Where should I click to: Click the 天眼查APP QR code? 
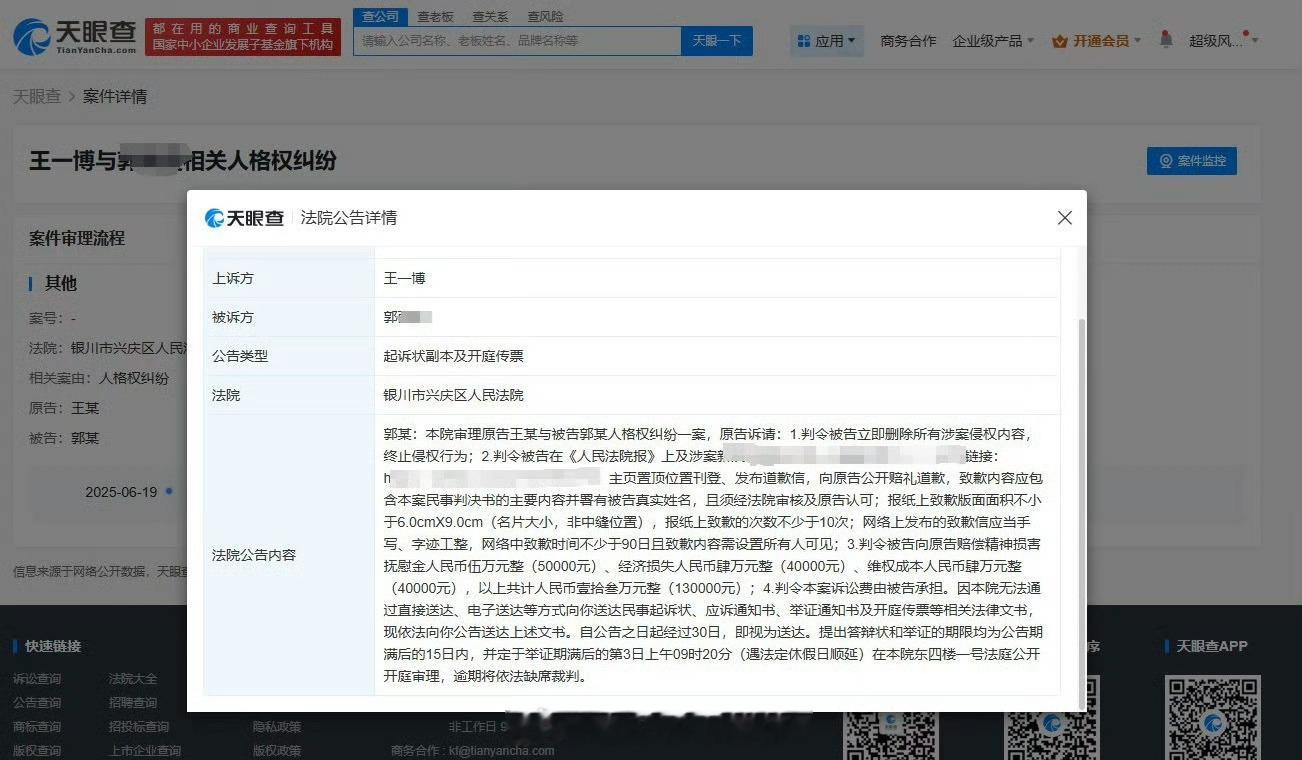pos(1214,718)
